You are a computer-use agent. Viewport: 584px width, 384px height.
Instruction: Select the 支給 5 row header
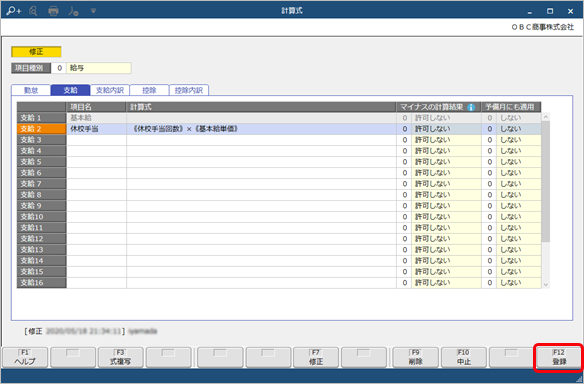click(x=41, y=162)
